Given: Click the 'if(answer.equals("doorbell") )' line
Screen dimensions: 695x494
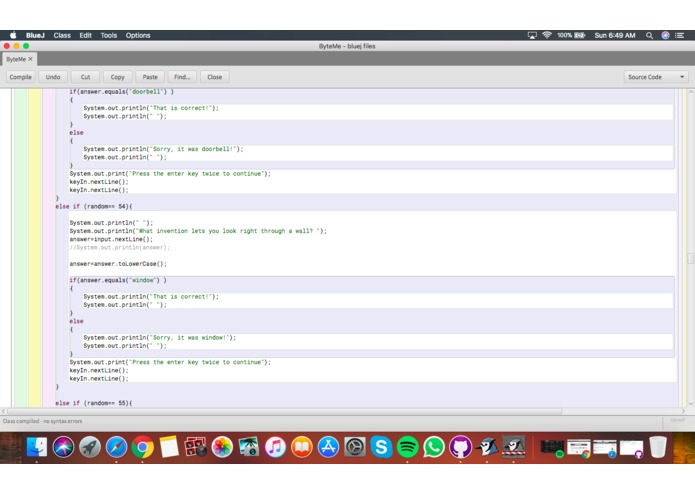Looking at the screenshot, I should coord(121,92).
